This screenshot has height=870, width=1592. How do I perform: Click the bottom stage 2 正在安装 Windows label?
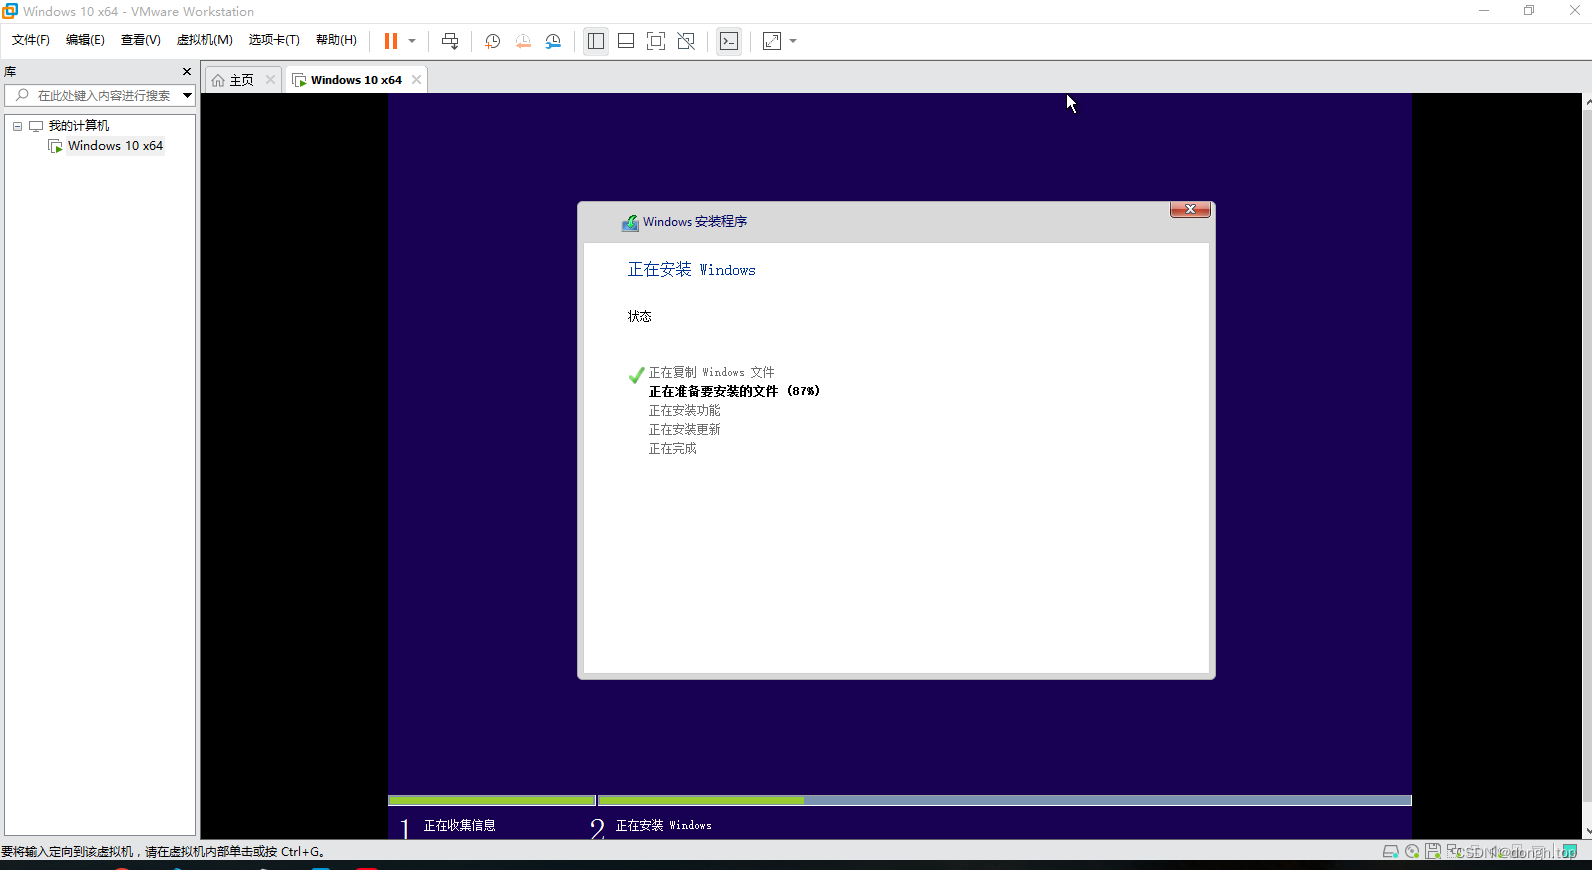(x=663, y=825)
